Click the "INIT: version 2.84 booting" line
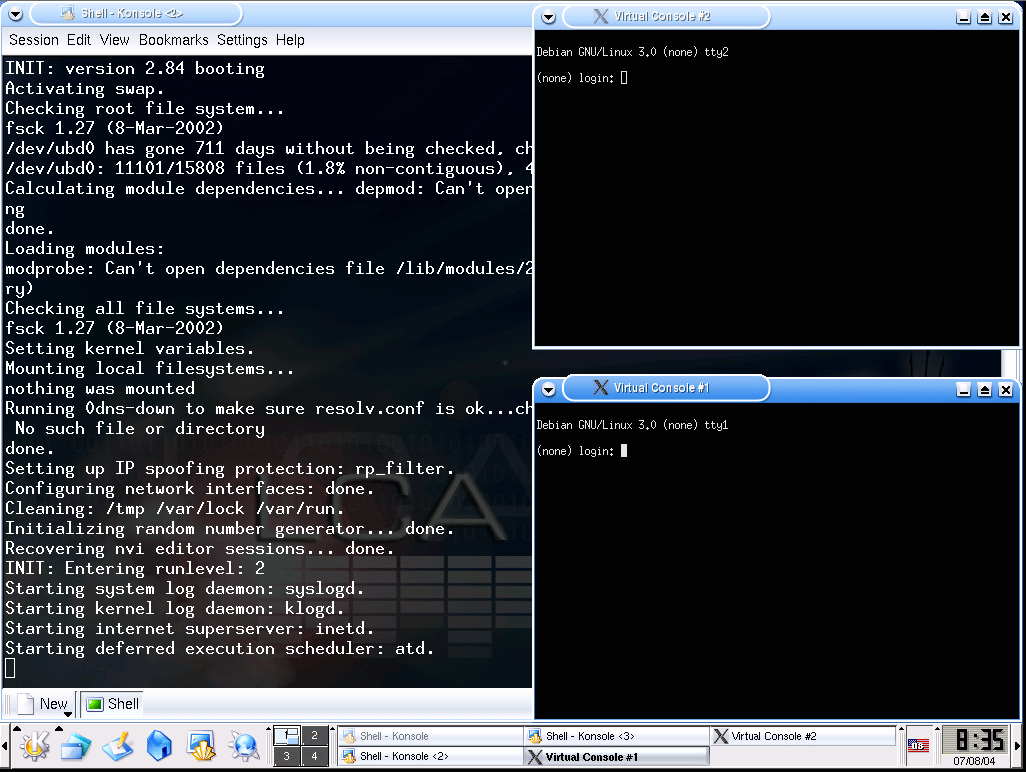Image resolution: width=1026 pixels, height=772 pixels. 135,68
